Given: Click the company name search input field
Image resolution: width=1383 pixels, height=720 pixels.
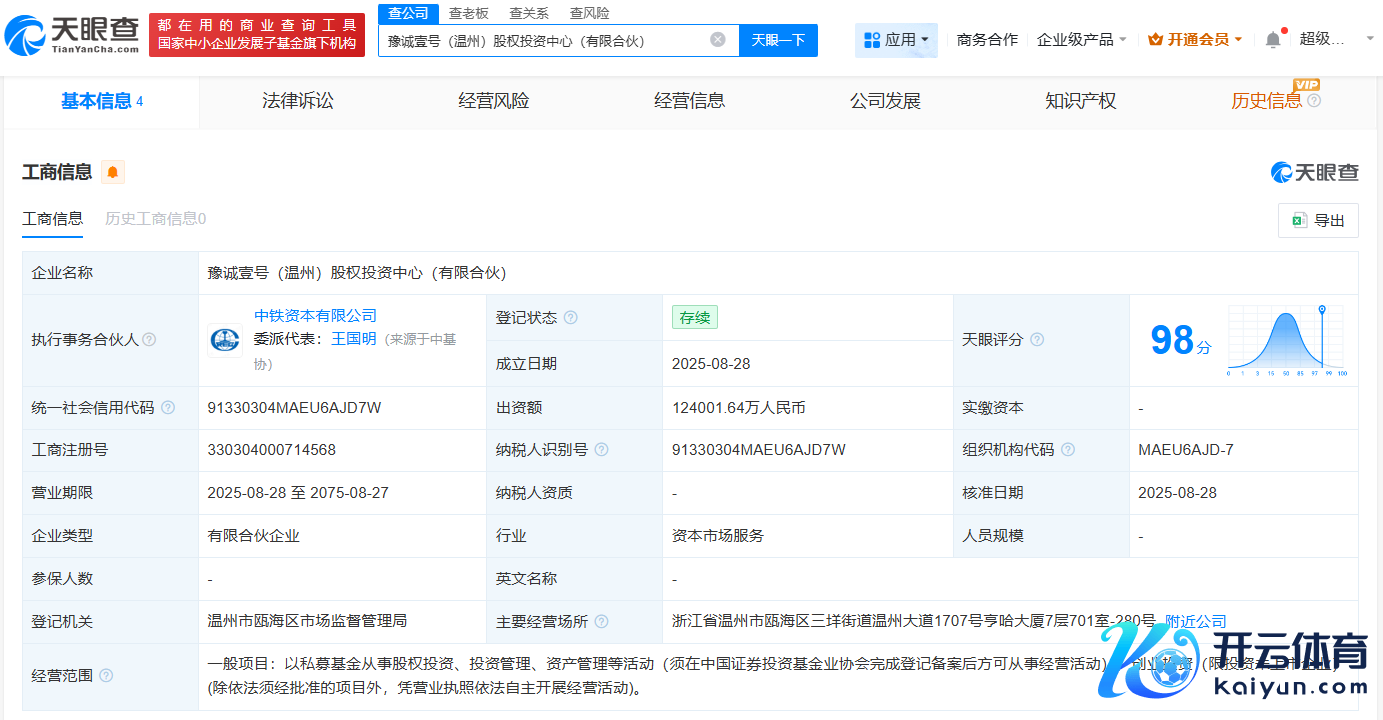Looking at the screenshot, I should click(x=545, y=41).
